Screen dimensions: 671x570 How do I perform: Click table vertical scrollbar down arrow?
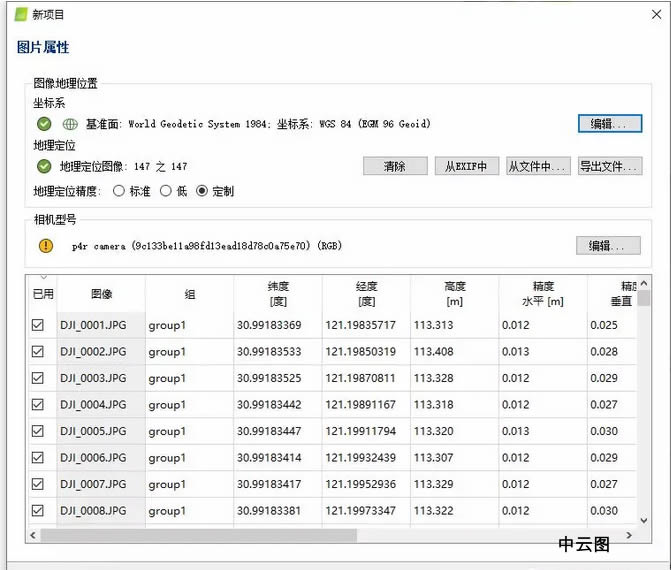click(x=644, y=521)
